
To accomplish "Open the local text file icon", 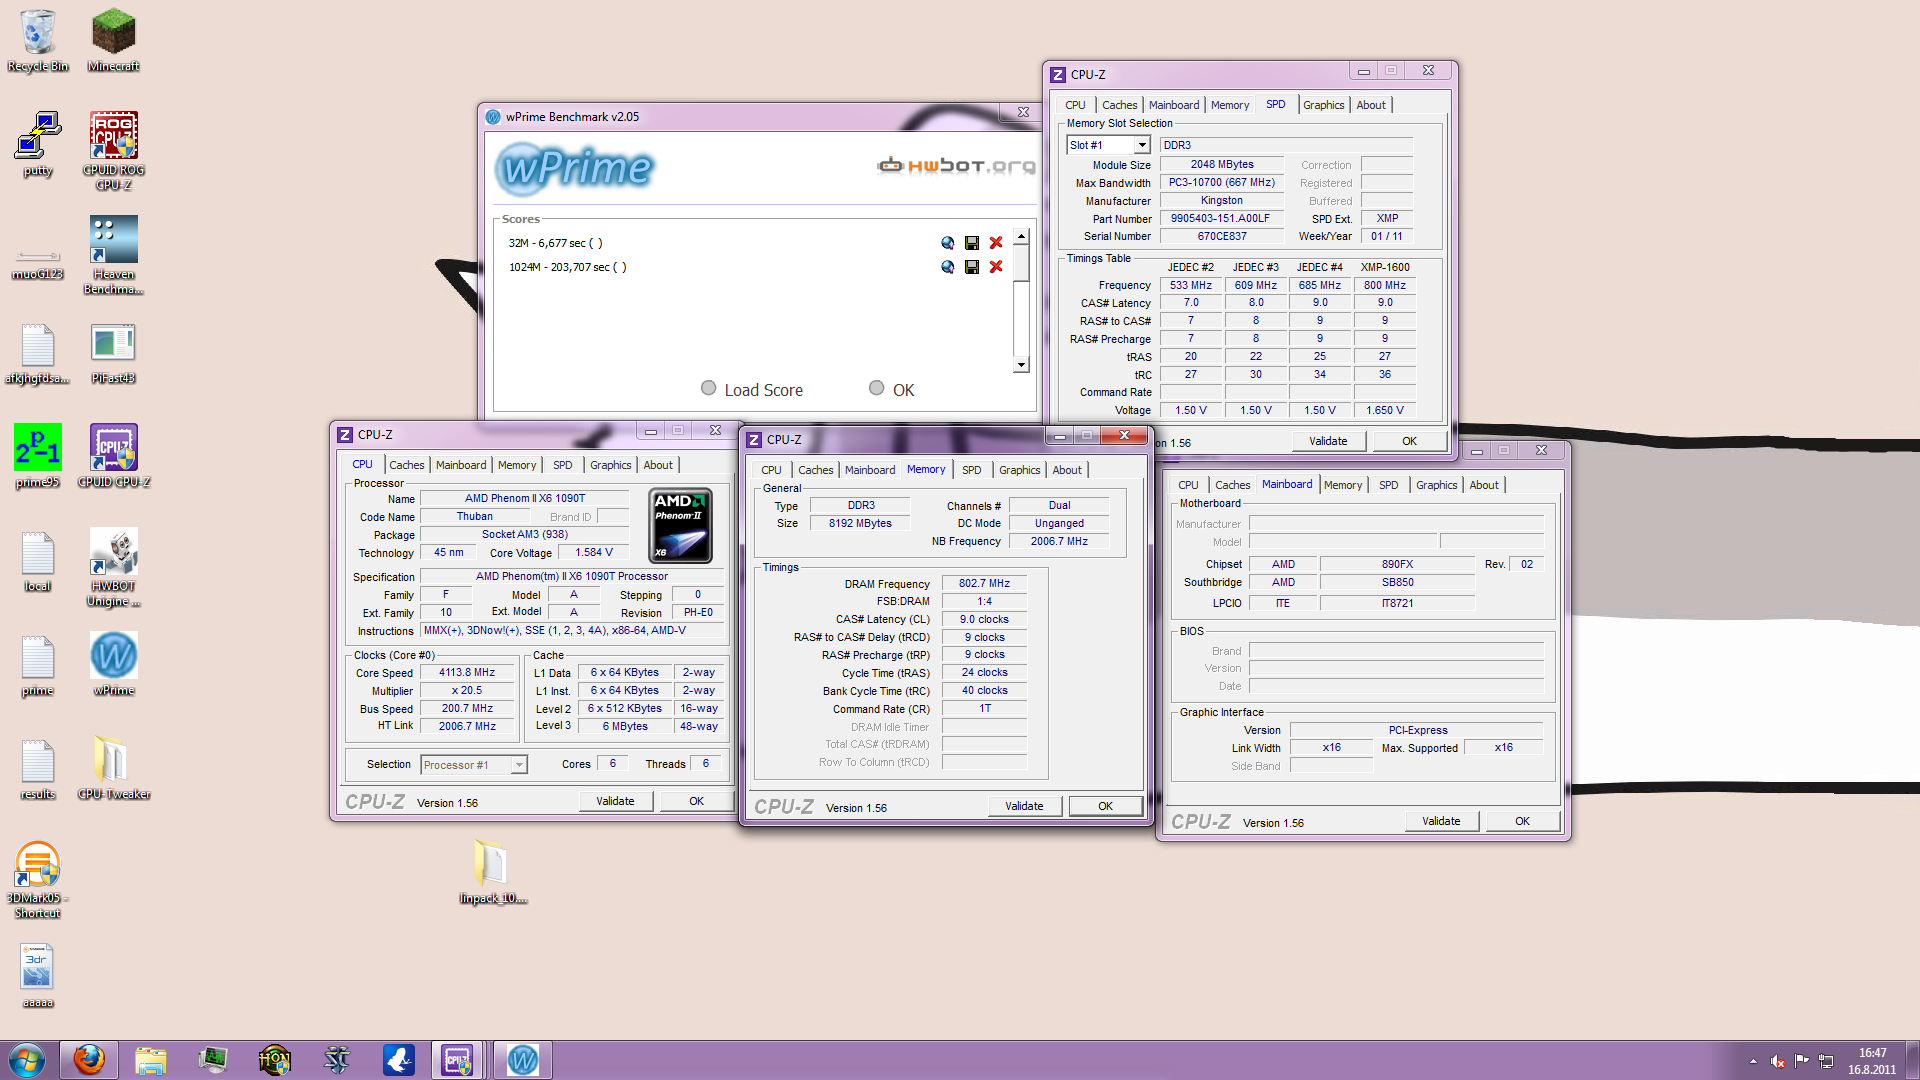I will [38, 560].
